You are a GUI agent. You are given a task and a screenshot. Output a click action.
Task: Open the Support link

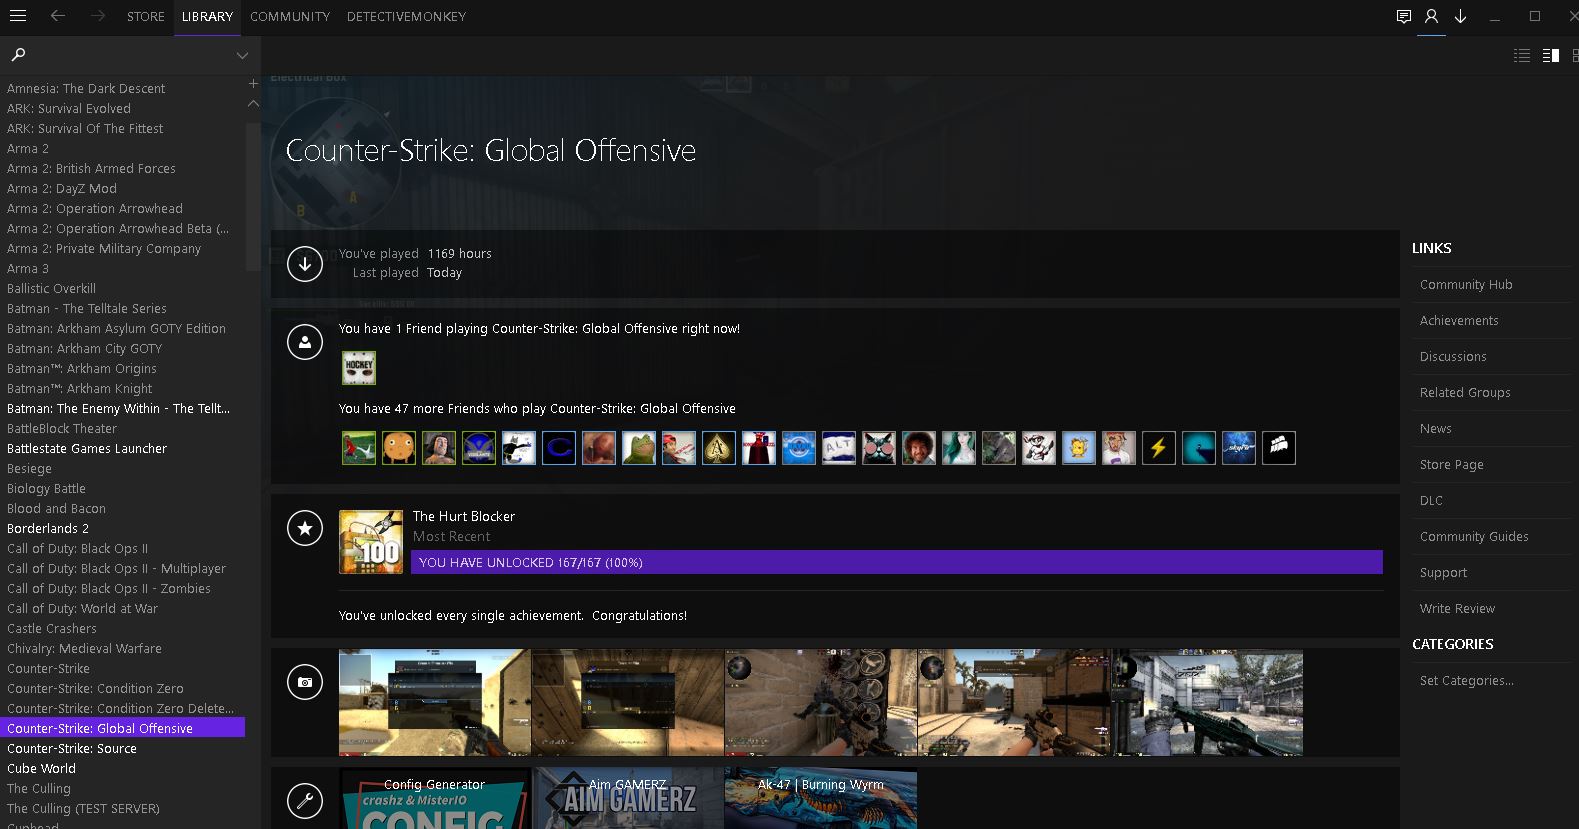tap(1443, 573)
